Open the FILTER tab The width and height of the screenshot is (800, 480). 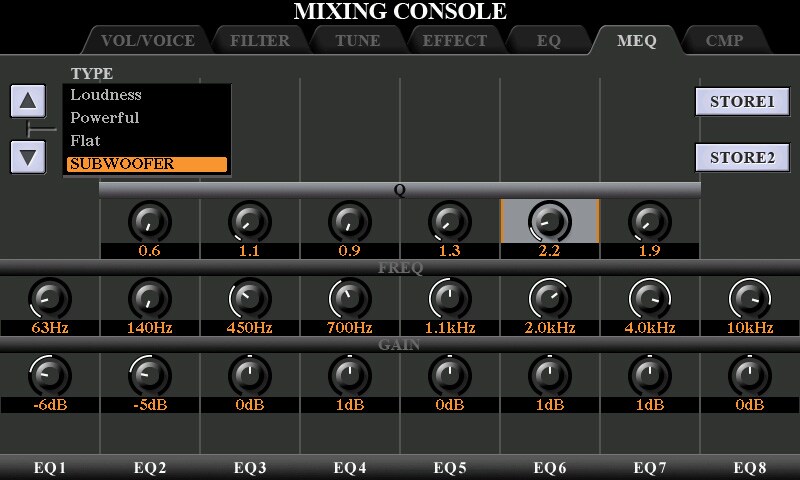(x=259, y=41)
